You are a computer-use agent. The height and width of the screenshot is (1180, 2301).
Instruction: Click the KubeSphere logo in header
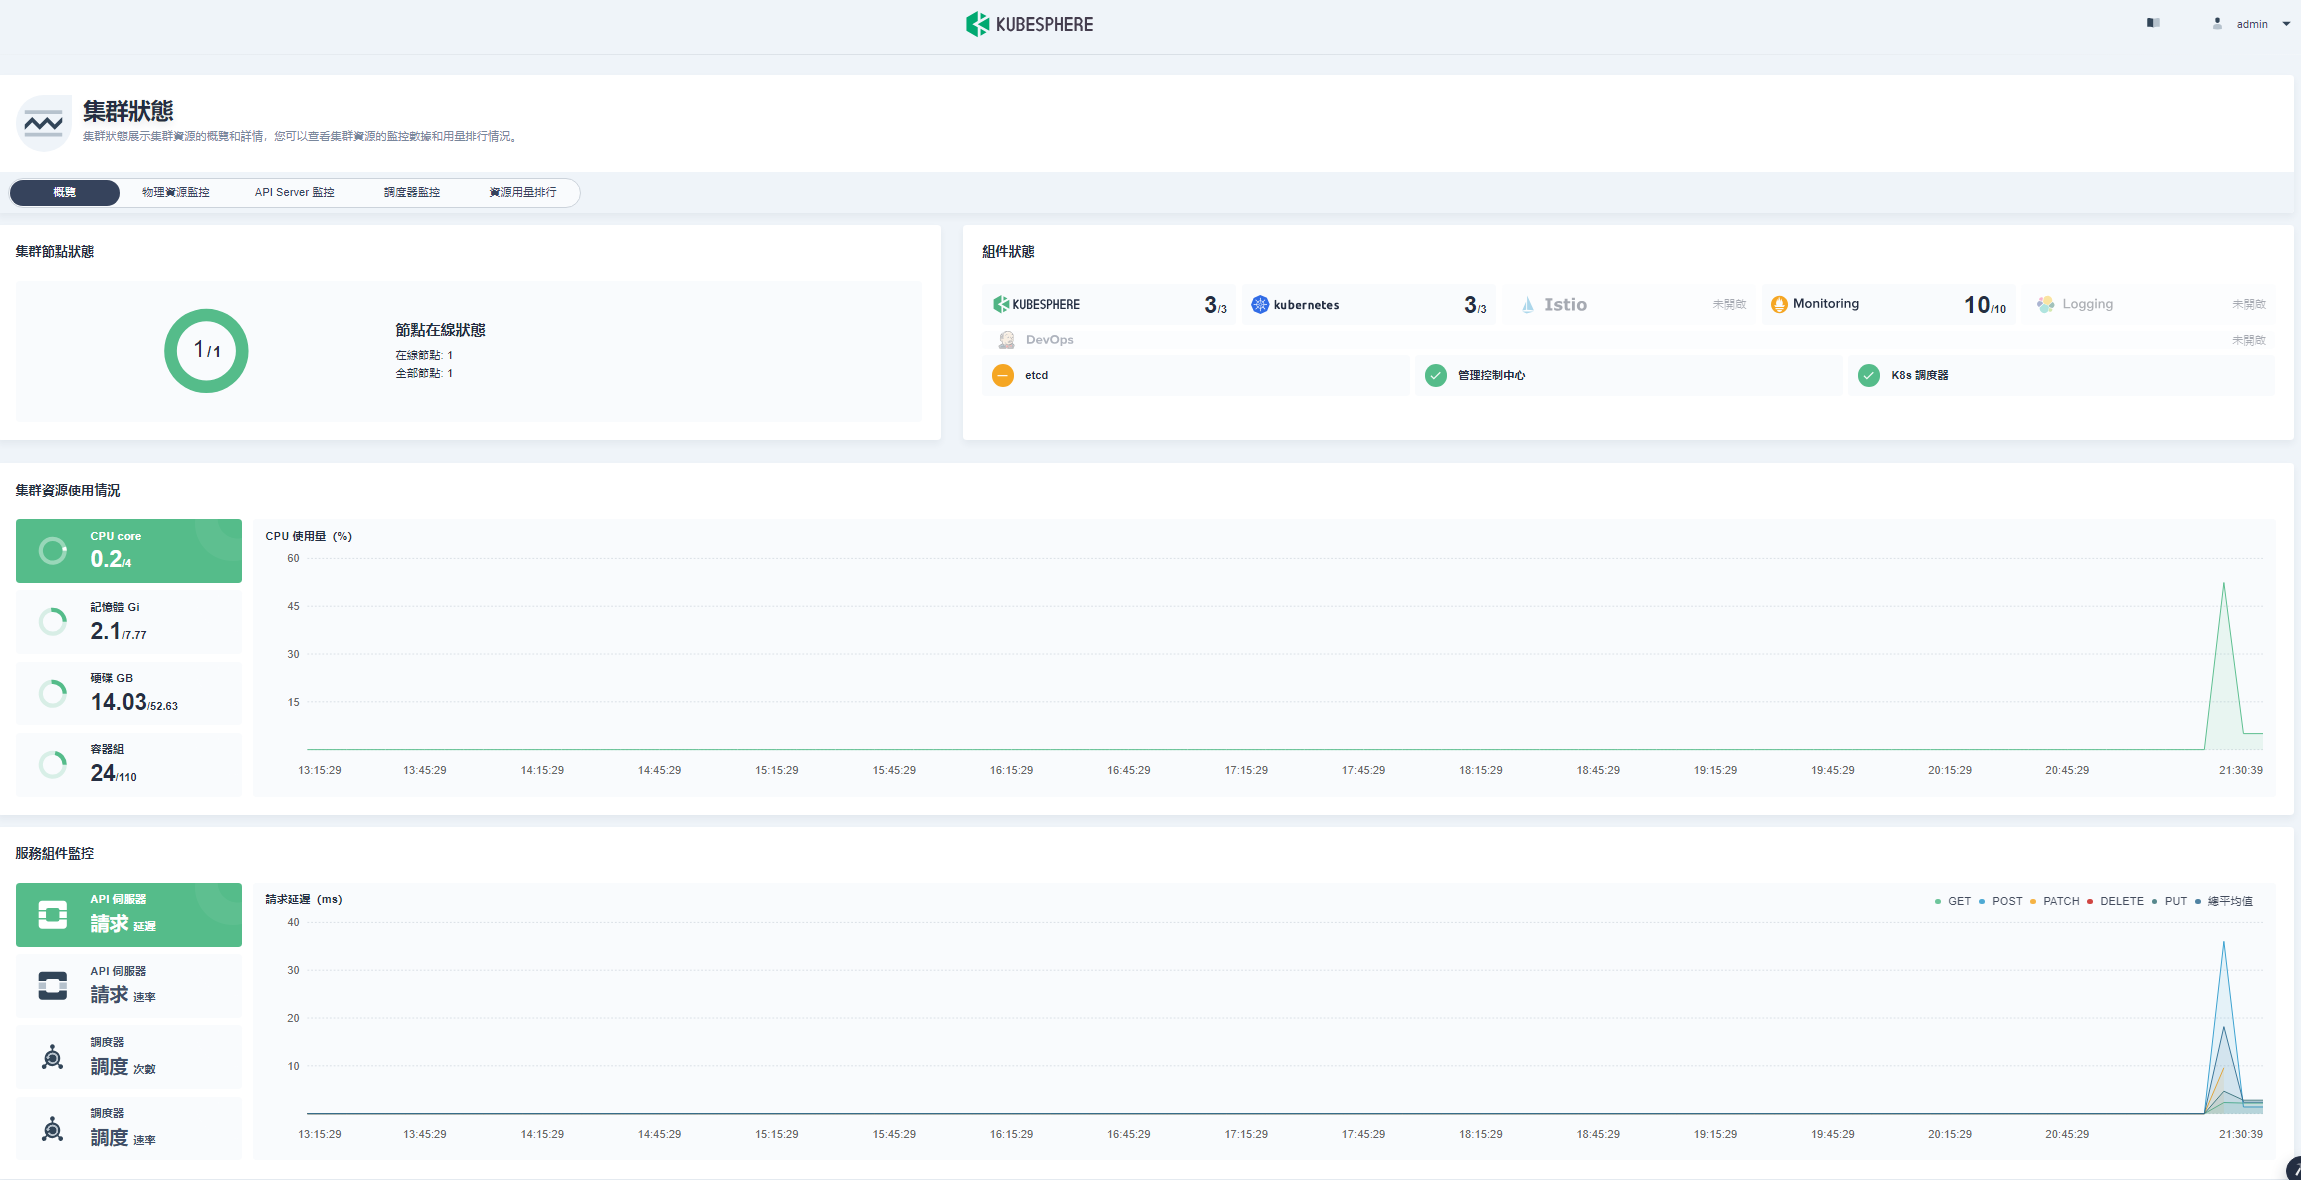point(1029,24)
